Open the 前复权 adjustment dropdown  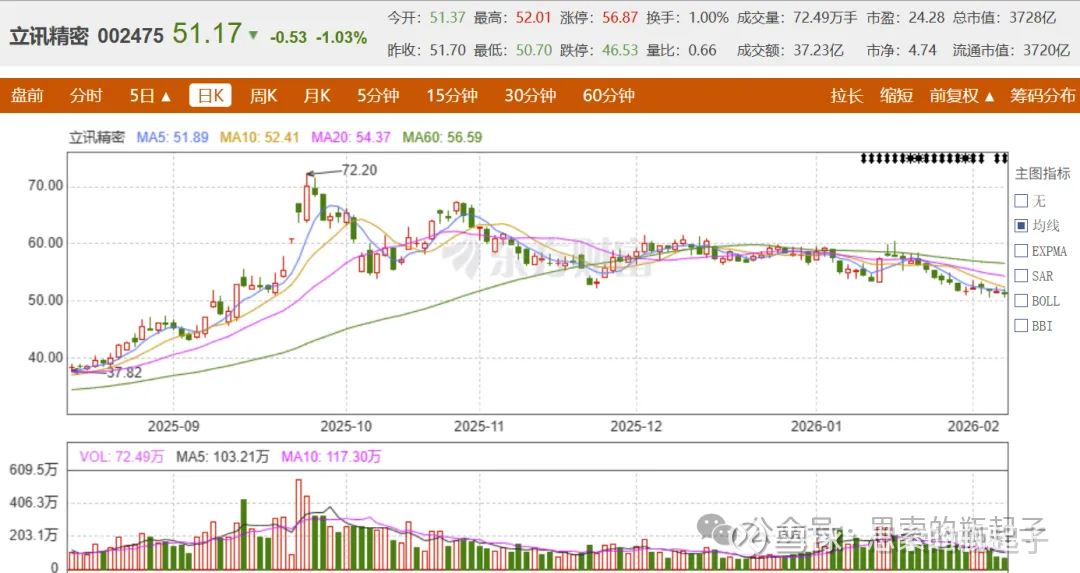point(962,96)
